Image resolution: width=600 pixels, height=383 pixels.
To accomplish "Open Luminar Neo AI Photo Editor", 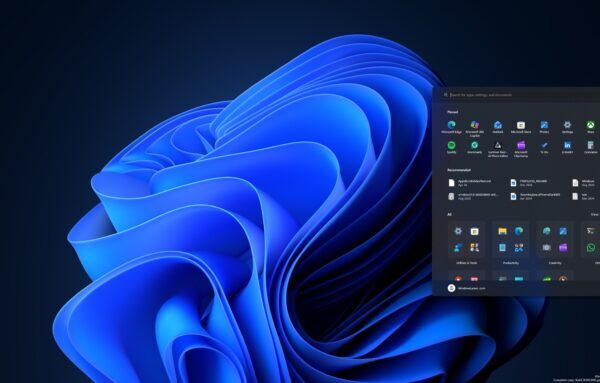I will click(x=498, y=149).
